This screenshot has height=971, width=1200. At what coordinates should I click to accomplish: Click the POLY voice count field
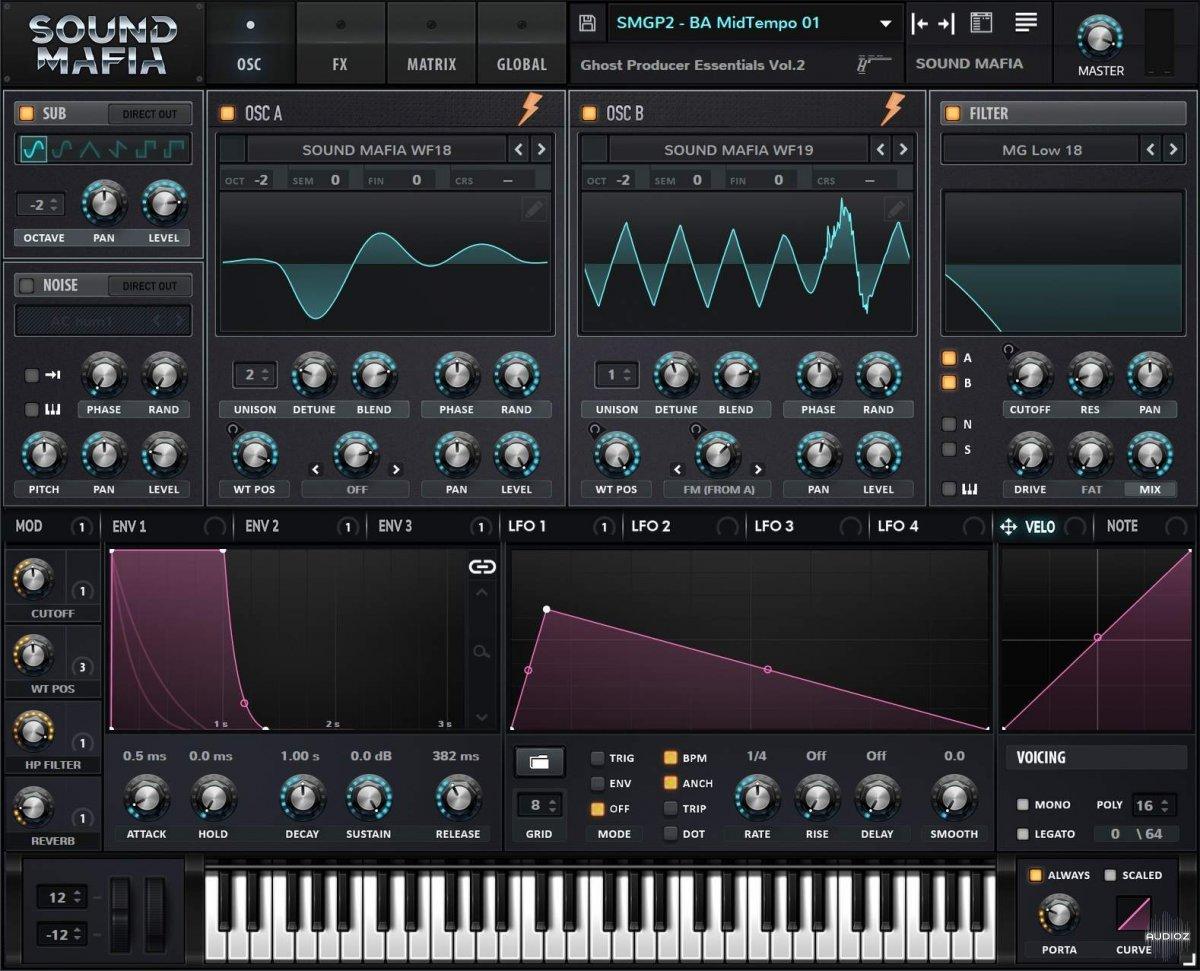pyautogui.click(x=1155, y=805)
